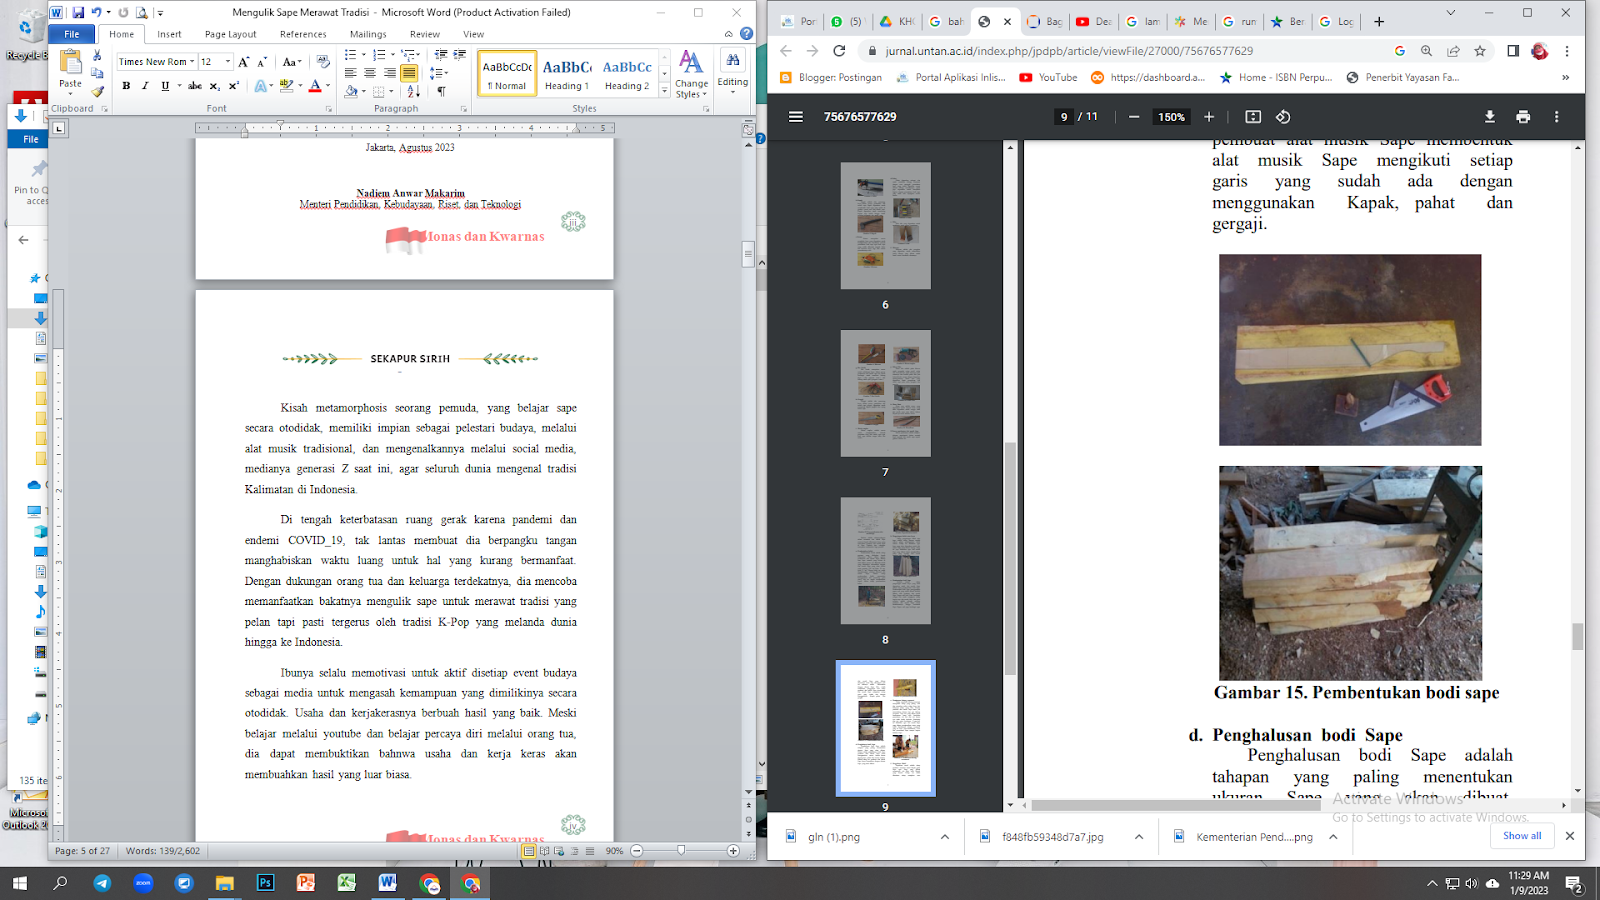Toggle Italic formatting
The width and height of the screenshot is (1600, 900).
click(x=145, y=86)
